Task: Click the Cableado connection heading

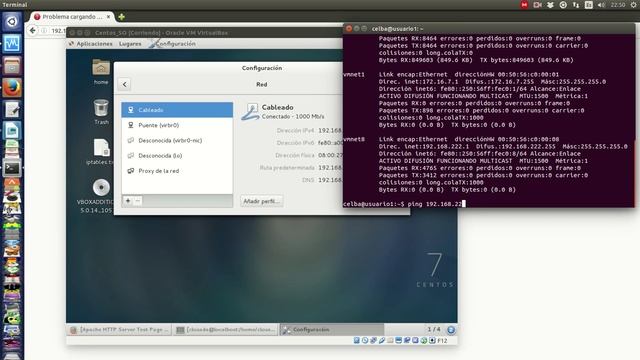Action: click(278, 107)
